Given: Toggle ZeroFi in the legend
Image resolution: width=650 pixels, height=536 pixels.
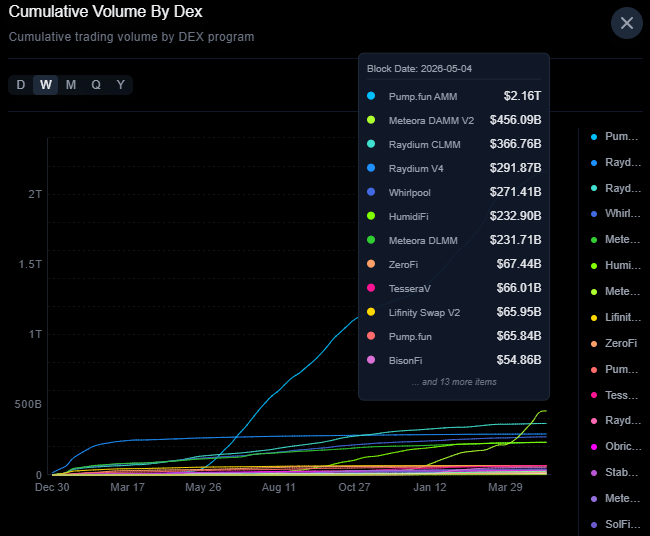Looking at the screenshot, I should pos(614,343).
